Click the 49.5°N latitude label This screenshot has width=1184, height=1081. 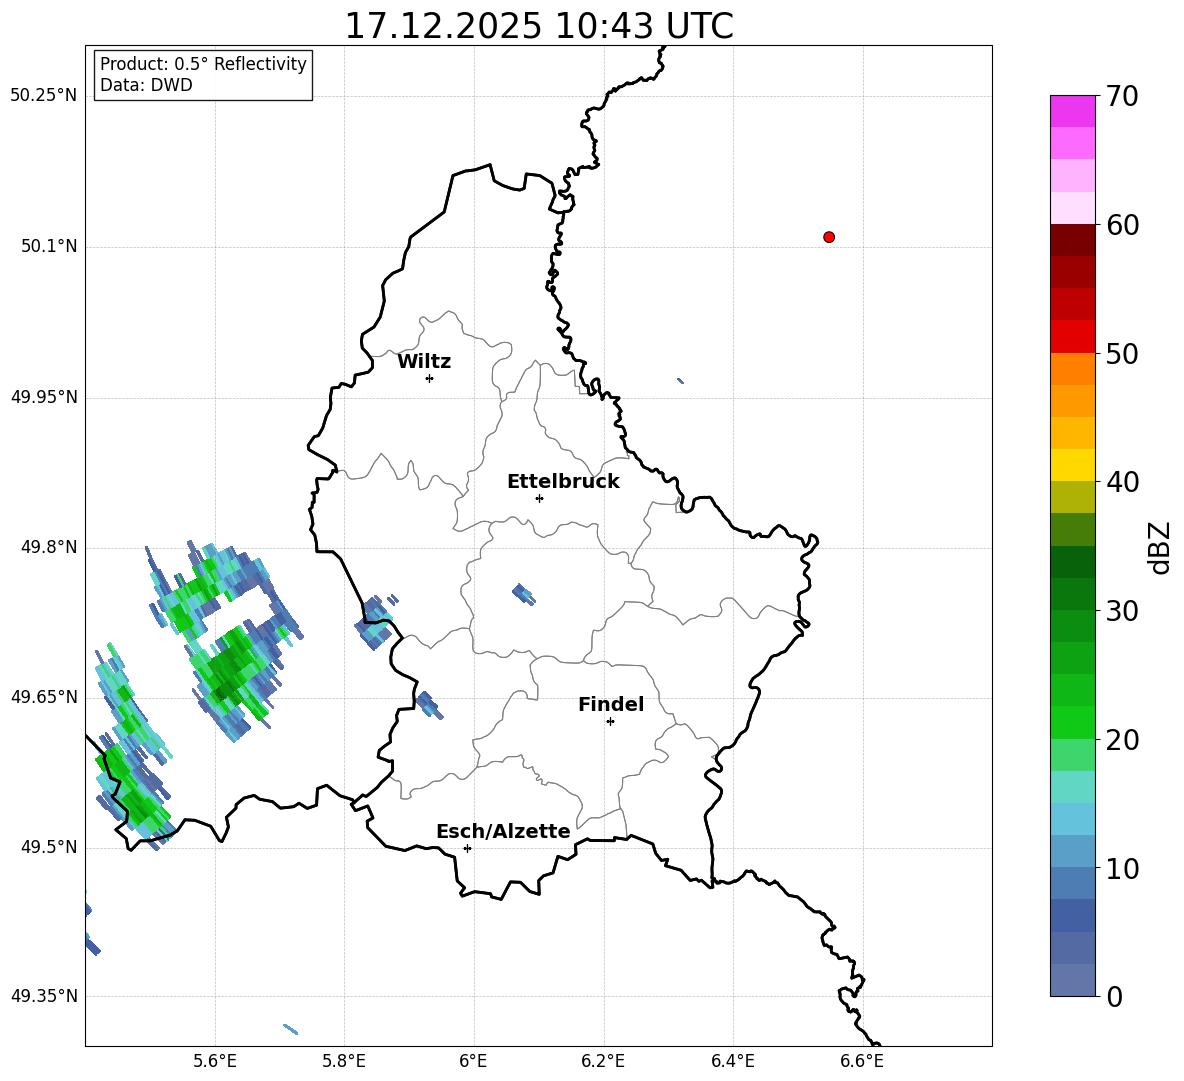pyautogui.click(x=49, y=847)
